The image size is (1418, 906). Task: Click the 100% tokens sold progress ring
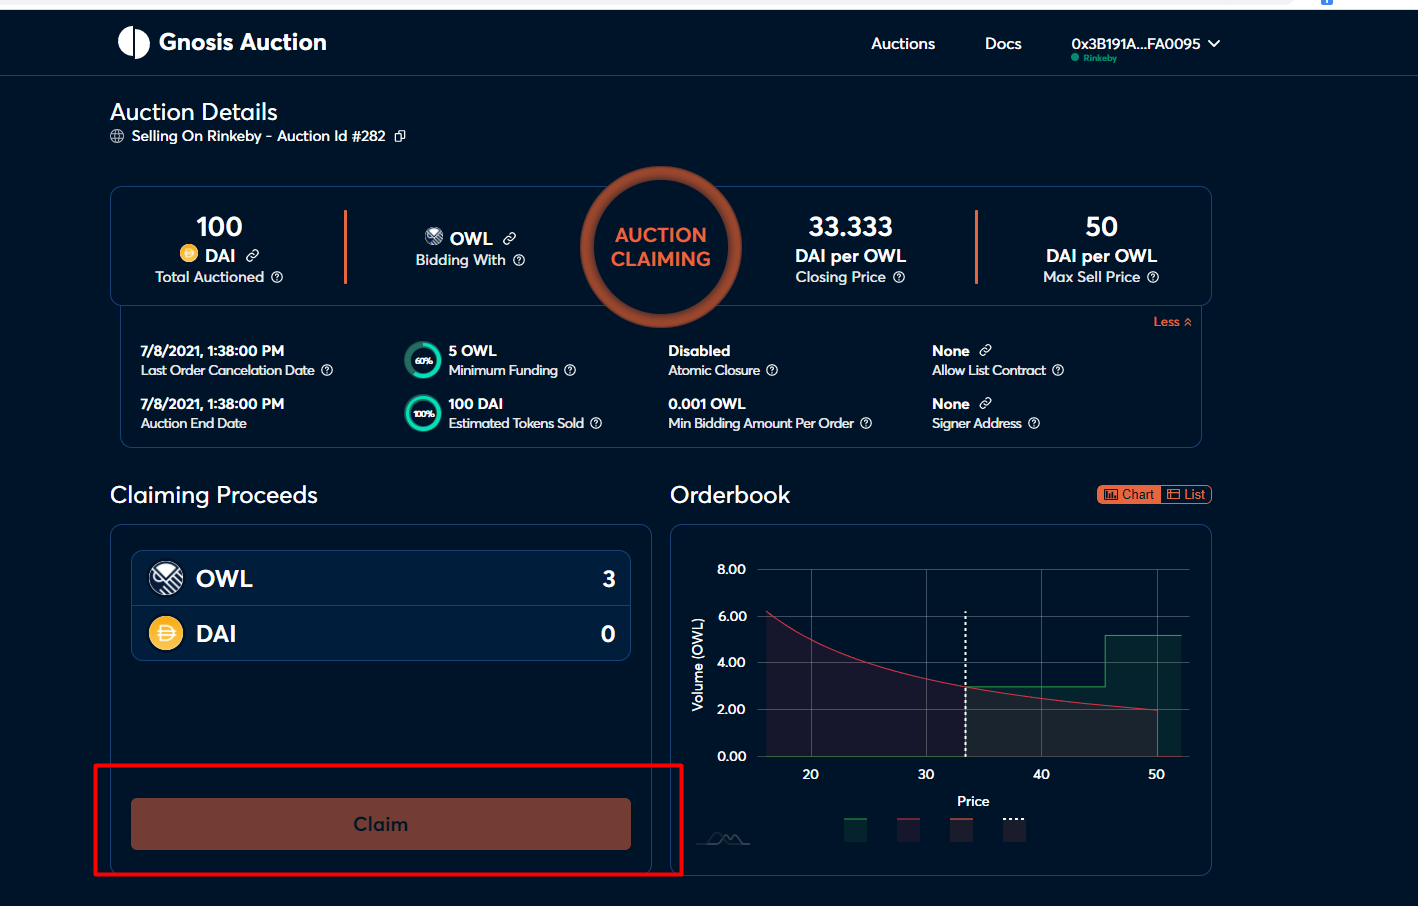423,413
